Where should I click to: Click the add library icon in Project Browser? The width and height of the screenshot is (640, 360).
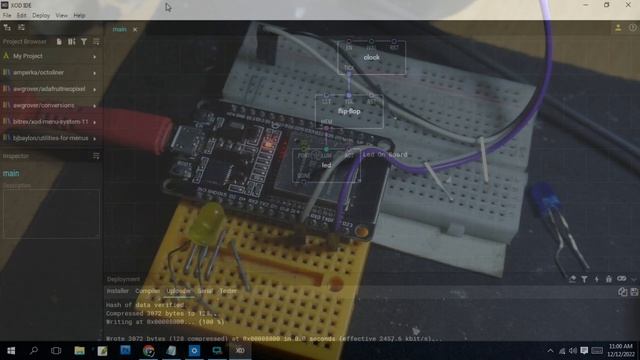[x=71, y=42]
